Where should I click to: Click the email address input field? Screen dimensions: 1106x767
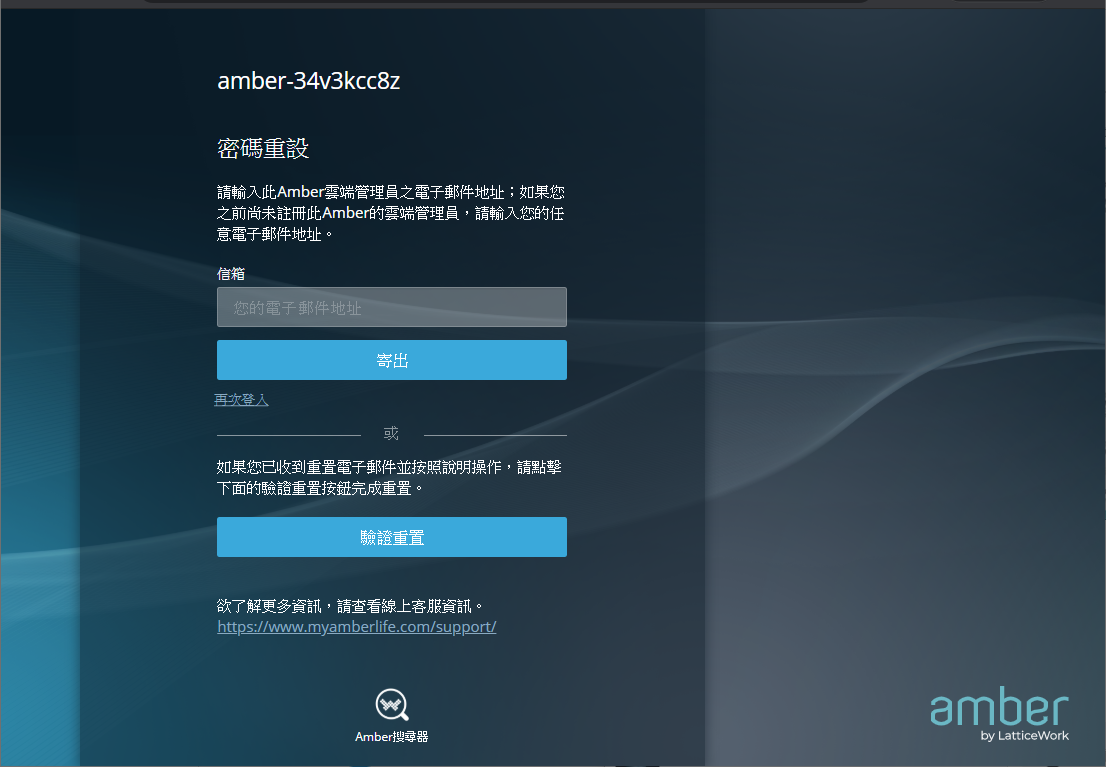(x=391, y=307)
